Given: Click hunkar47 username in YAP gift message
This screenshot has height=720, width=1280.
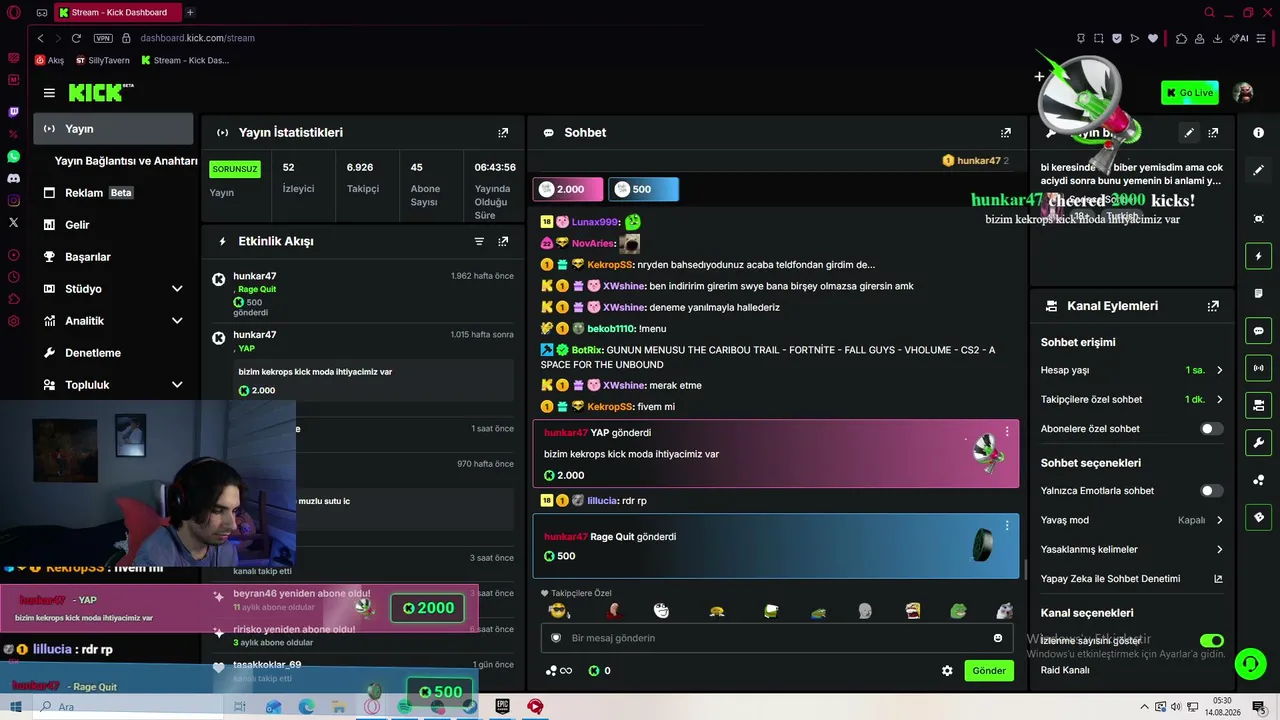Looking at the screenshot, I should tap(565, 433).
